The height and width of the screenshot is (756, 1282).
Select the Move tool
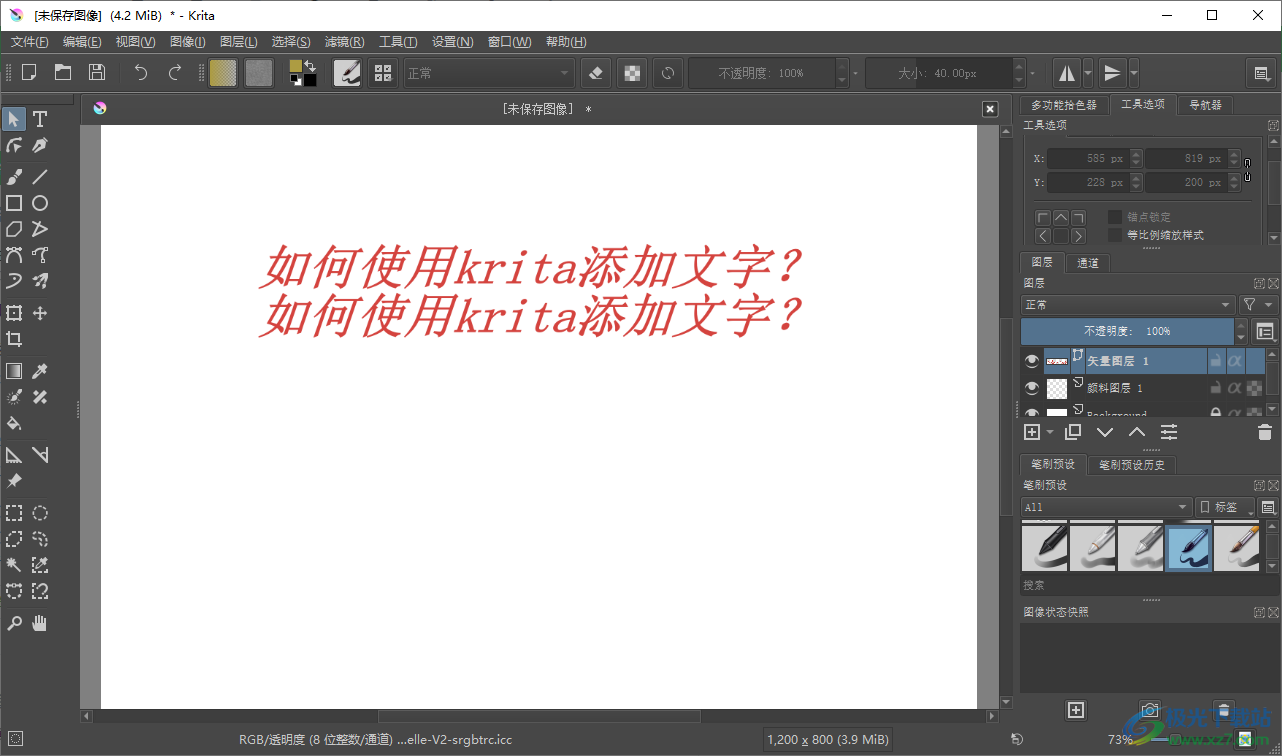[x=40, y=313]
